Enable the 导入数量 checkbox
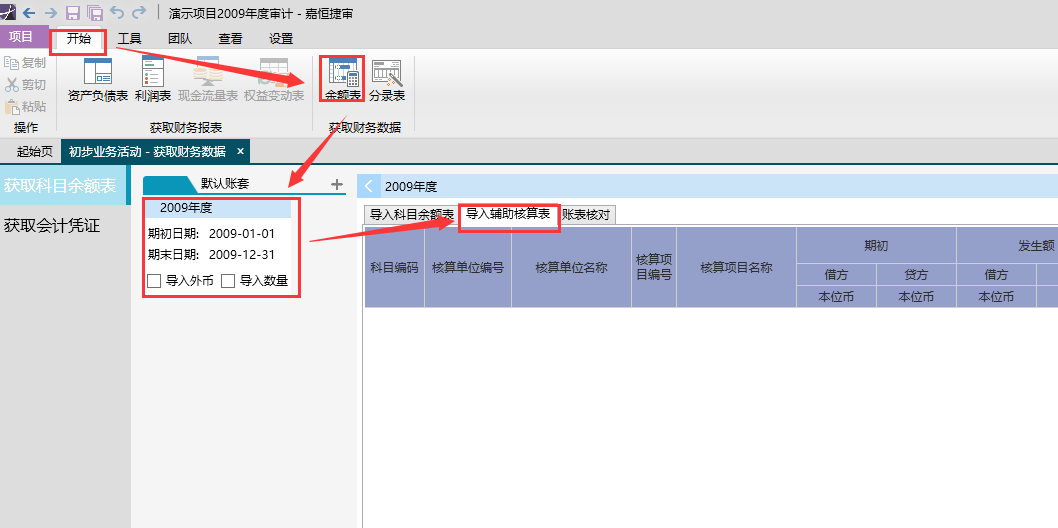Viewport: 1058px width, 528px height. coord(228,281)
